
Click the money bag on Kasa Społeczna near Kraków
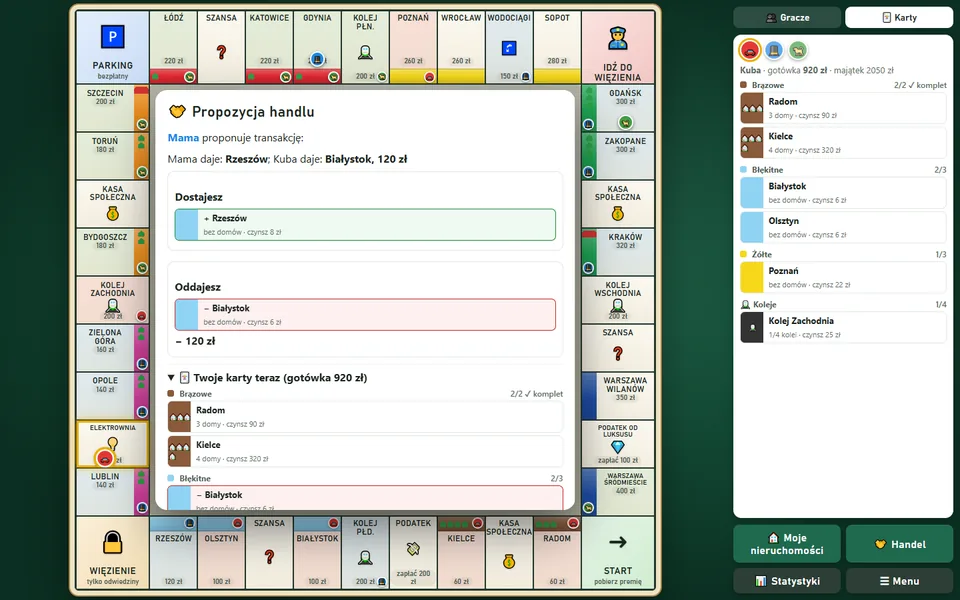click(x=618, y=213)
